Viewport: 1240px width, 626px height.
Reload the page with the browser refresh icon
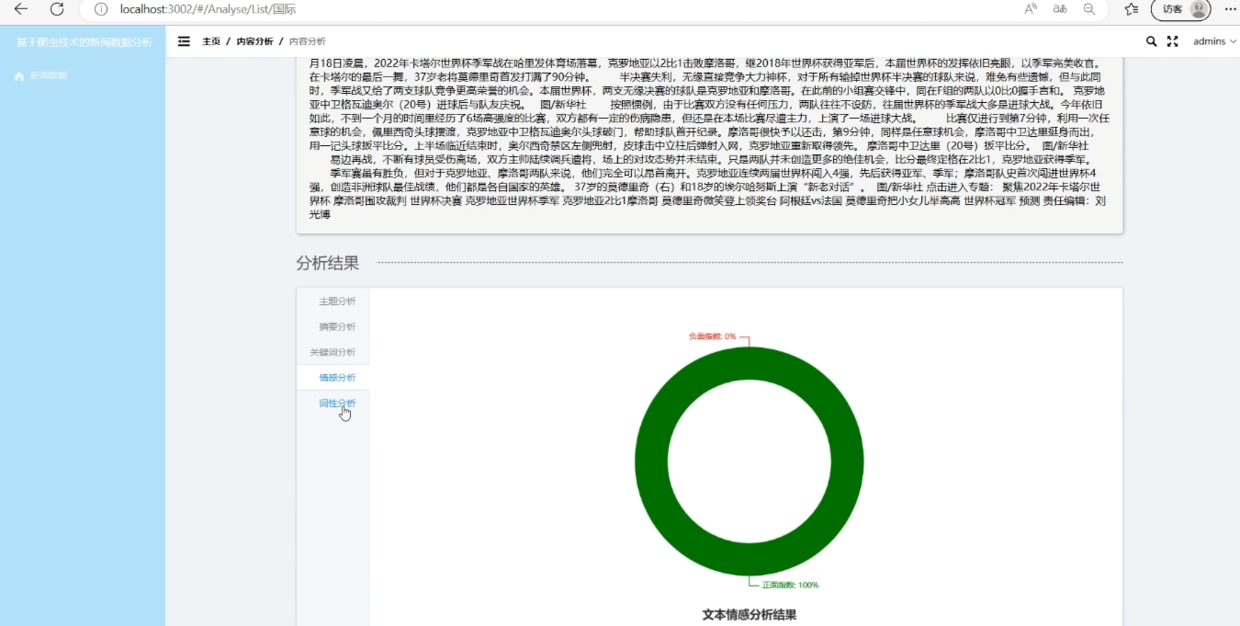(x=57, y=9)
